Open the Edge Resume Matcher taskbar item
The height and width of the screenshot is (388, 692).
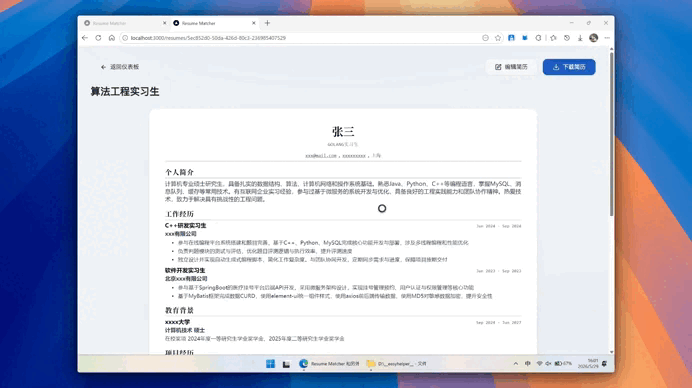329,364
